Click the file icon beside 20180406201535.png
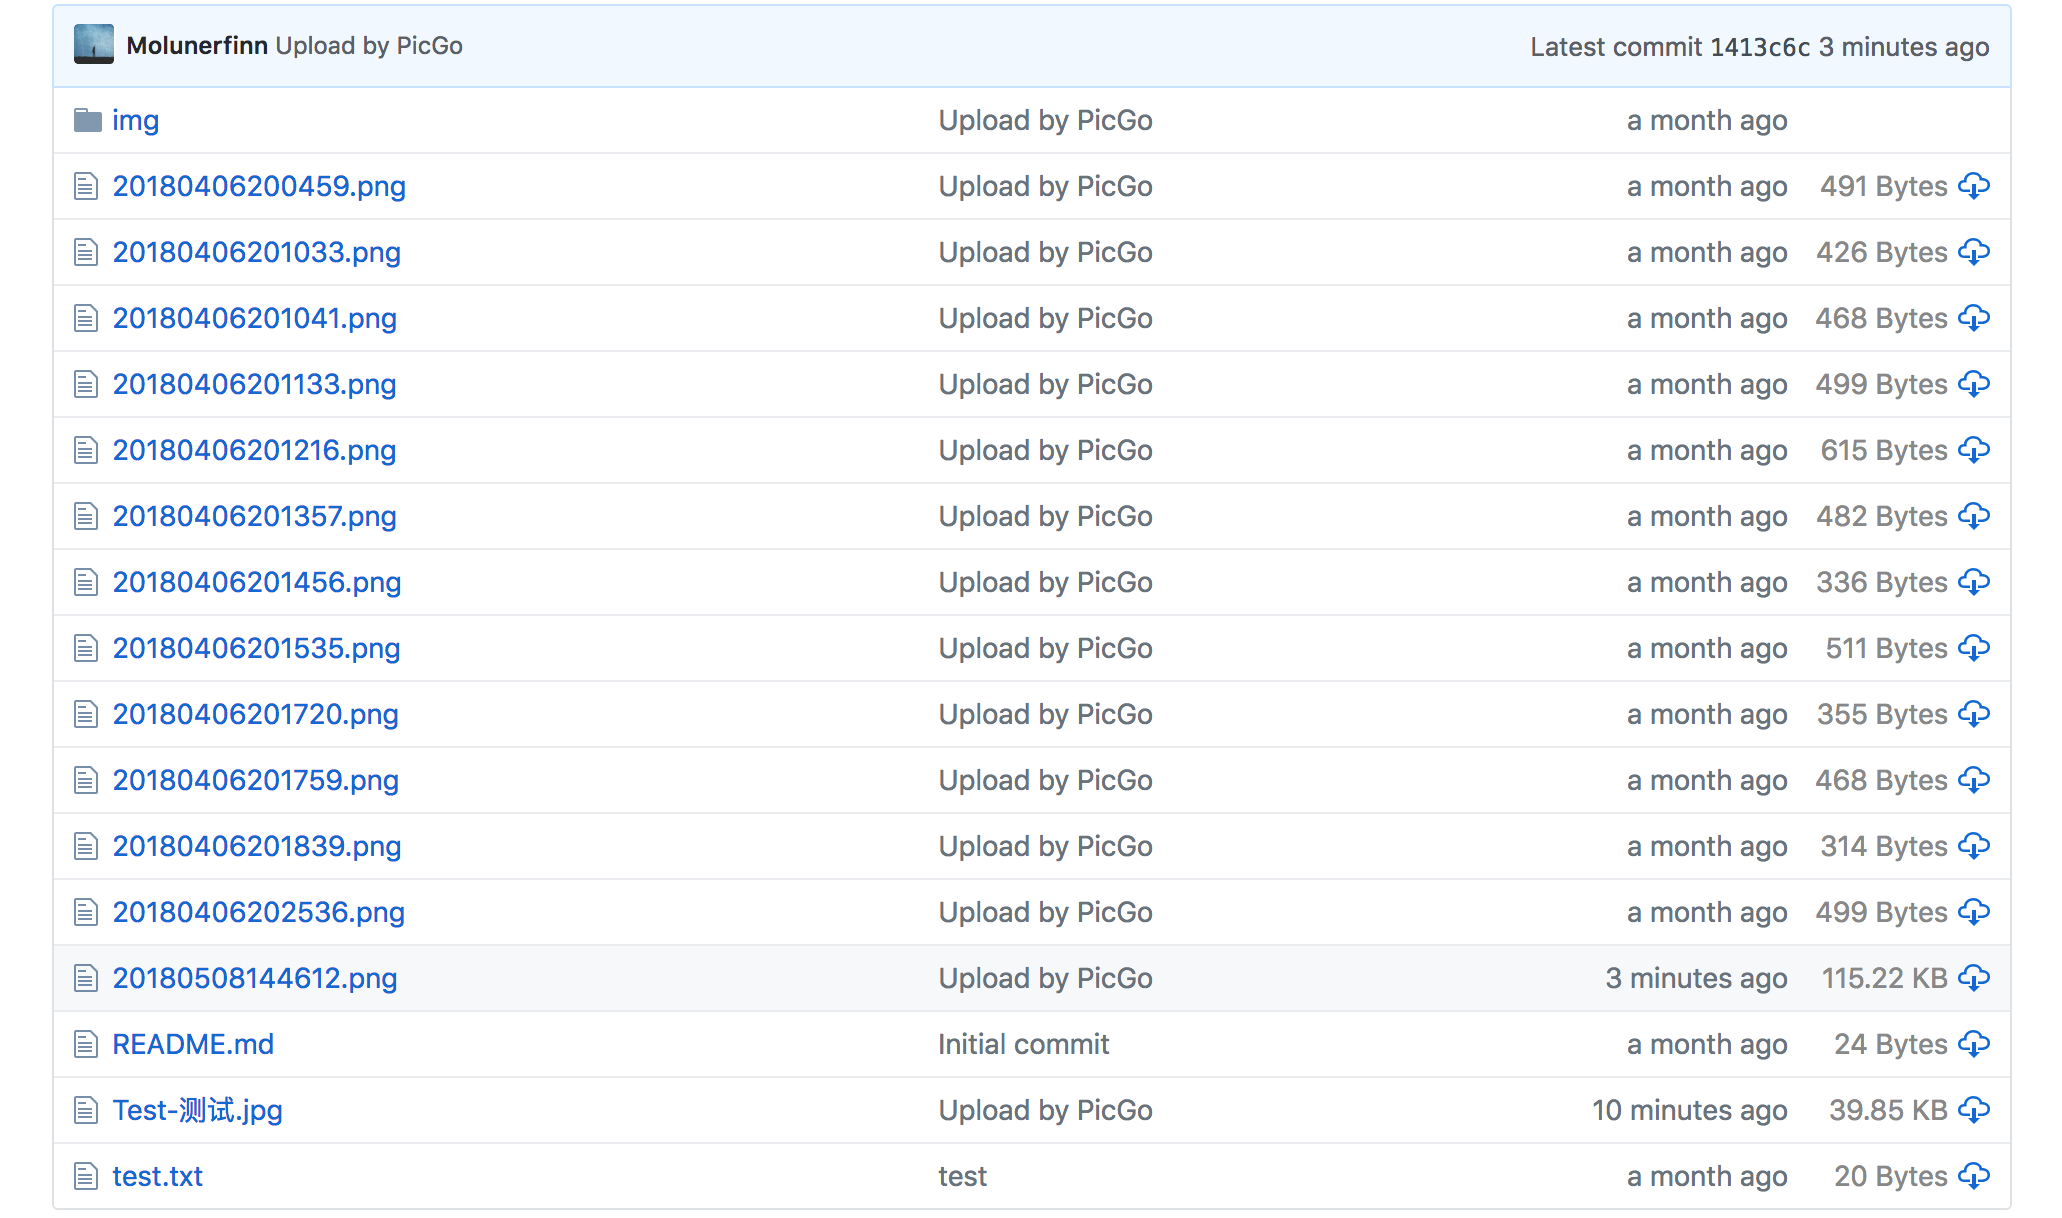The height and width of the screenshot is (1218, 2062). pyautogui.click(x=86, y=649)
